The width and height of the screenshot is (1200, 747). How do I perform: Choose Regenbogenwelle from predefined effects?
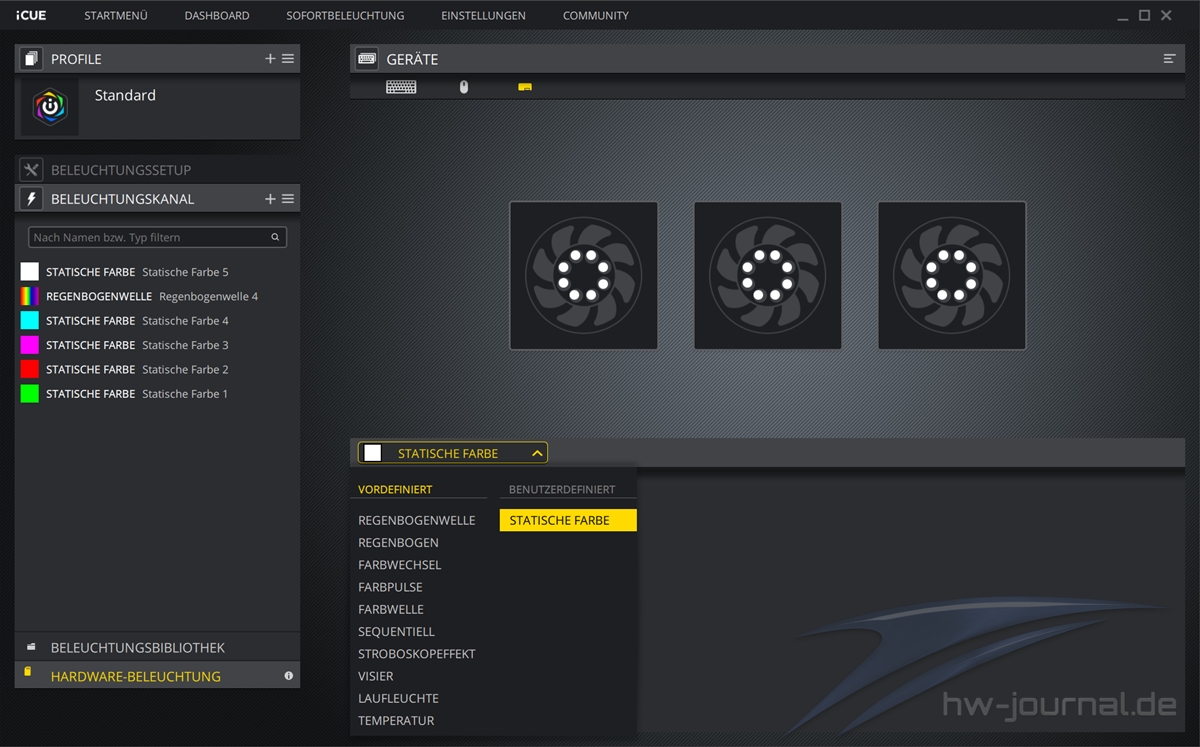[416, 520]
